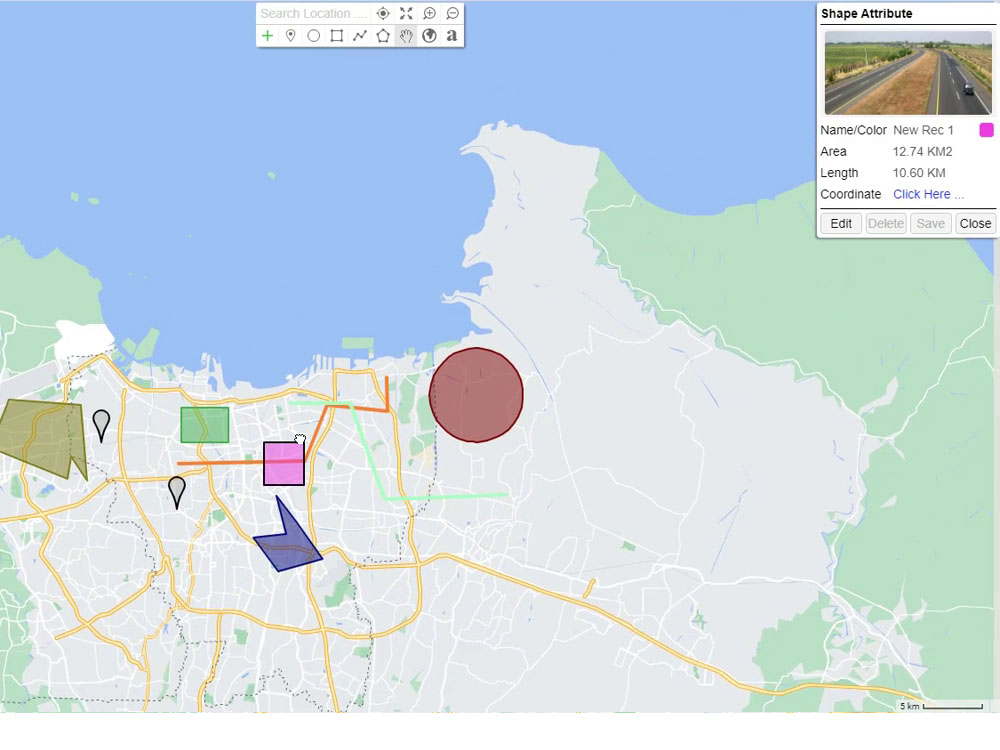
Task: Click the 5 km scale bar
Action: [941, 706]
